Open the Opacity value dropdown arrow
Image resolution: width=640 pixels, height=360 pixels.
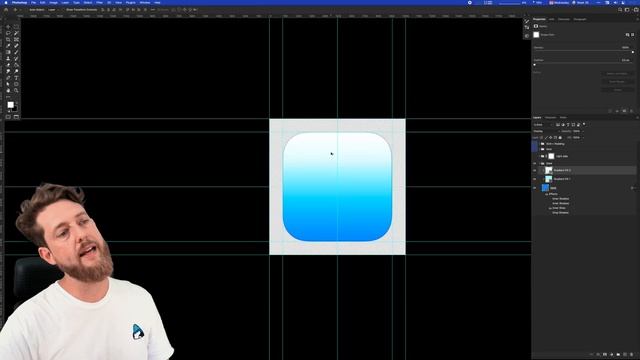(x=583, y=131)
